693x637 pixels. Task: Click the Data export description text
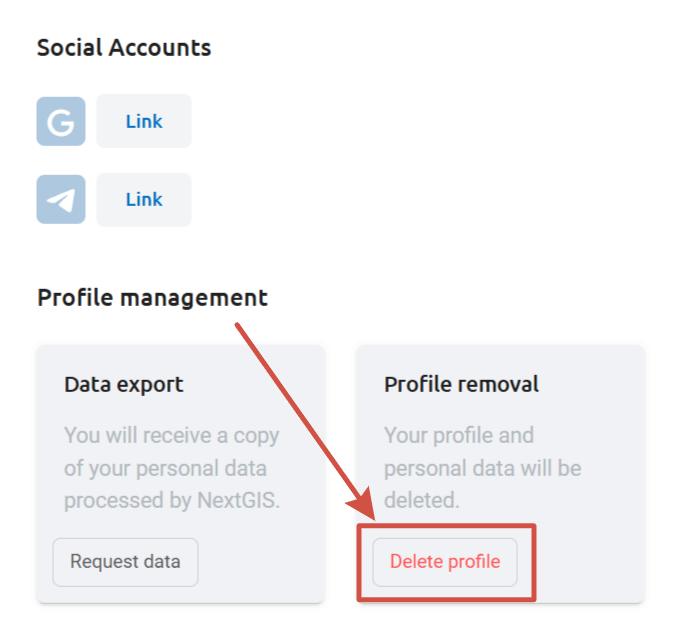pyautogui.click(x=172, y=468)
